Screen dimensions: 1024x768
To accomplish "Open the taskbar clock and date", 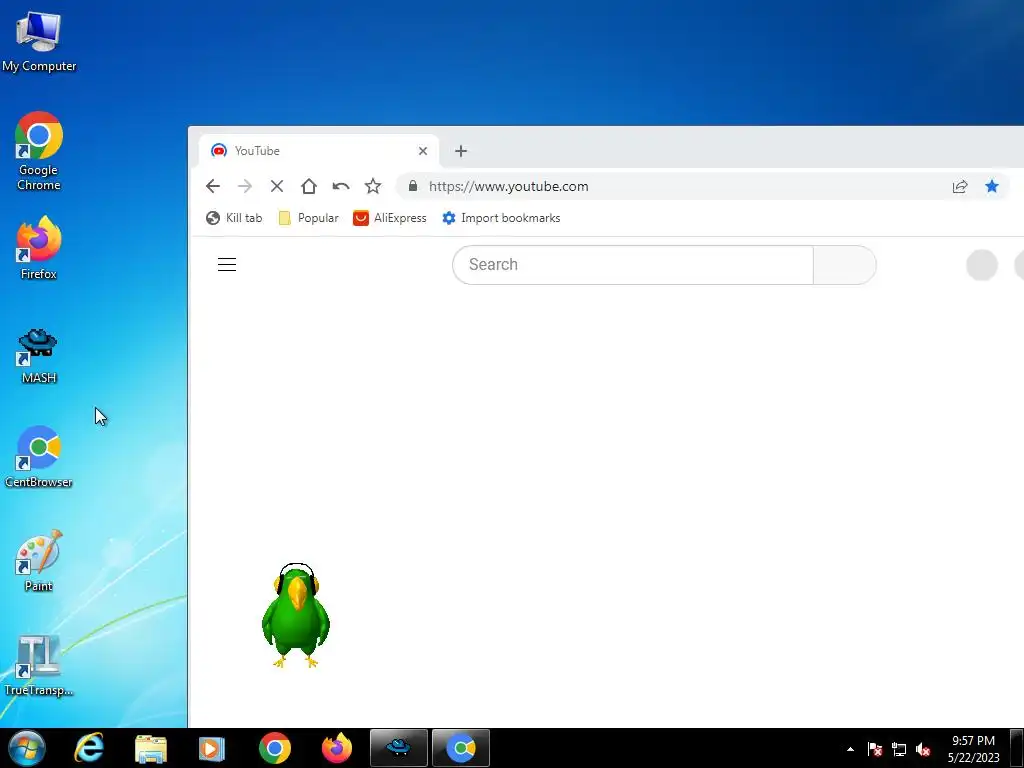I will 973,749.
